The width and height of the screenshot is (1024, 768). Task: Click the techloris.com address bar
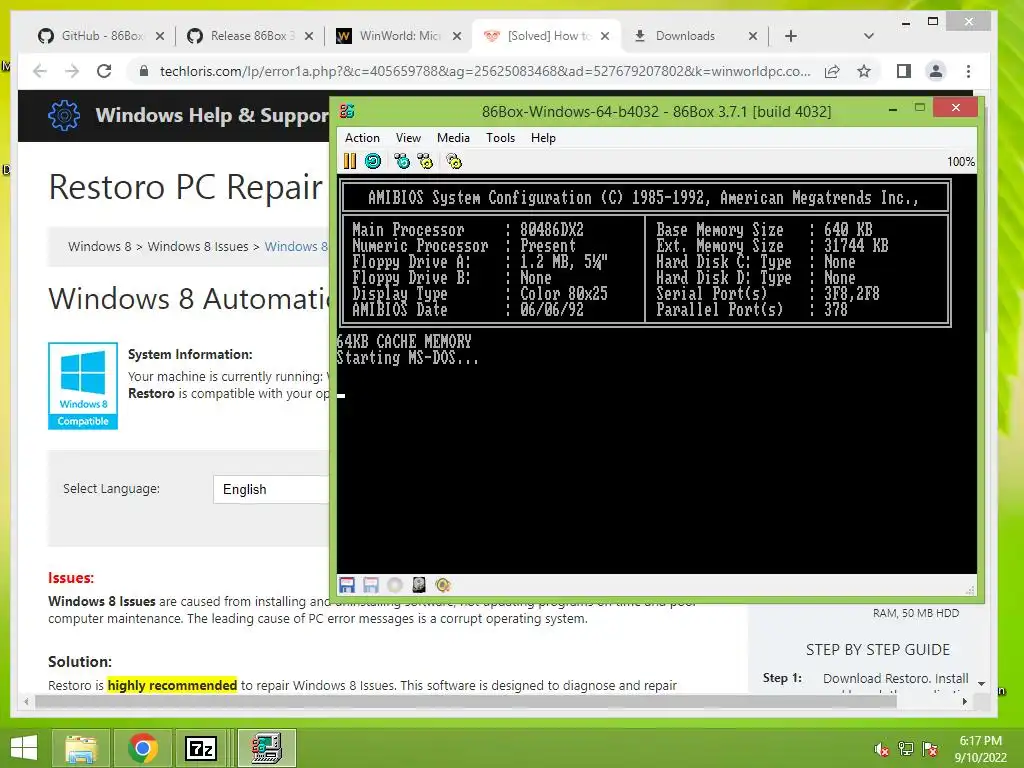point(485,71)
